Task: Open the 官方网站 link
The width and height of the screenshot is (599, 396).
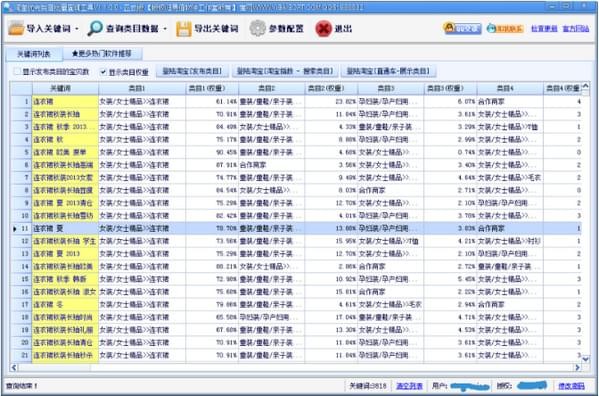Action: [576, 29]
